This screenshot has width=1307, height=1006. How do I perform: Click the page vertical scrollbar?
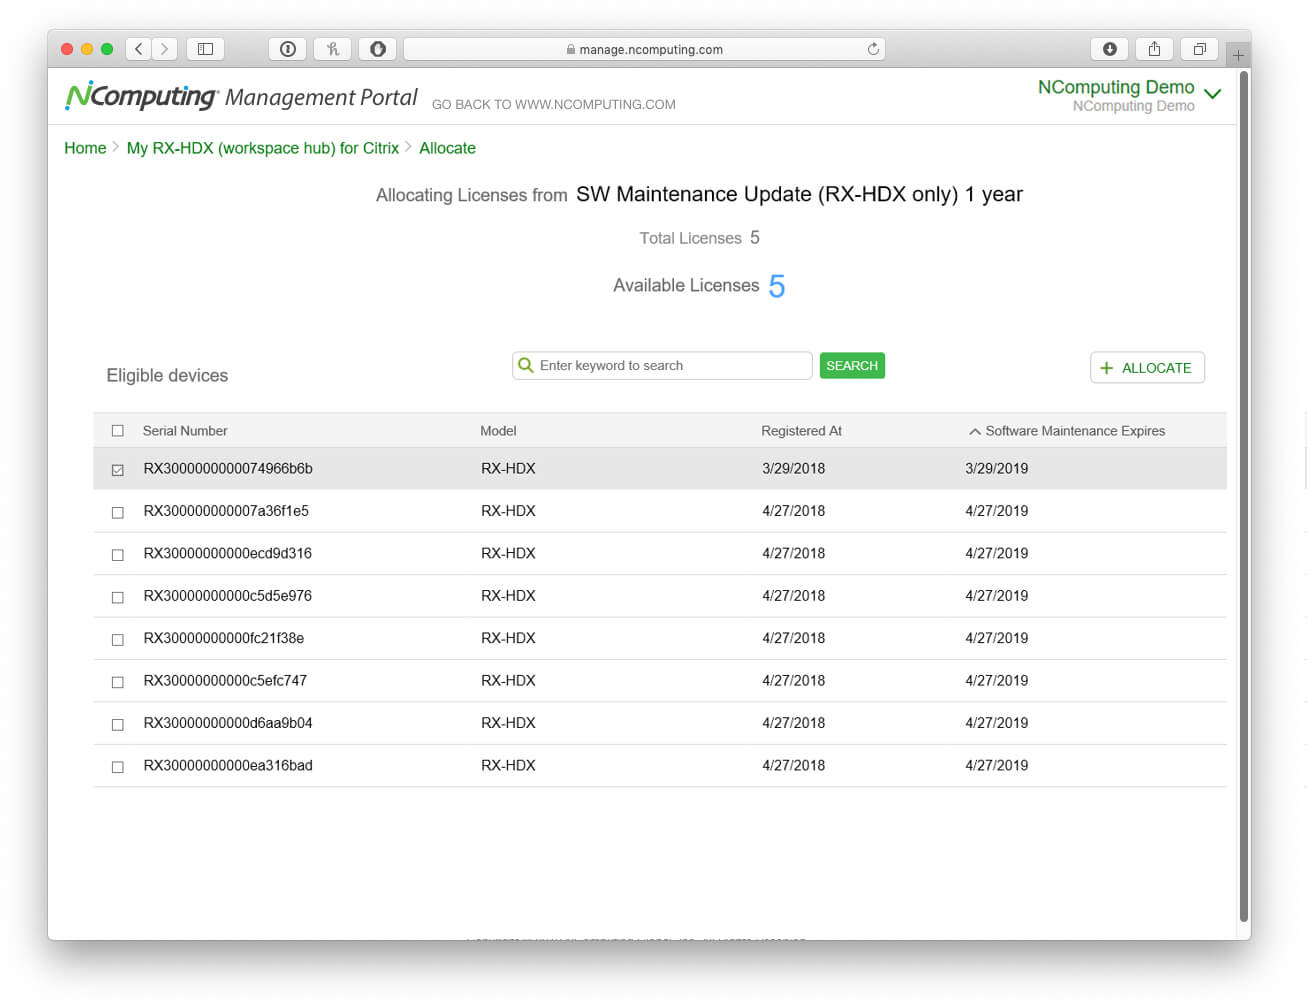[1244, 496]
